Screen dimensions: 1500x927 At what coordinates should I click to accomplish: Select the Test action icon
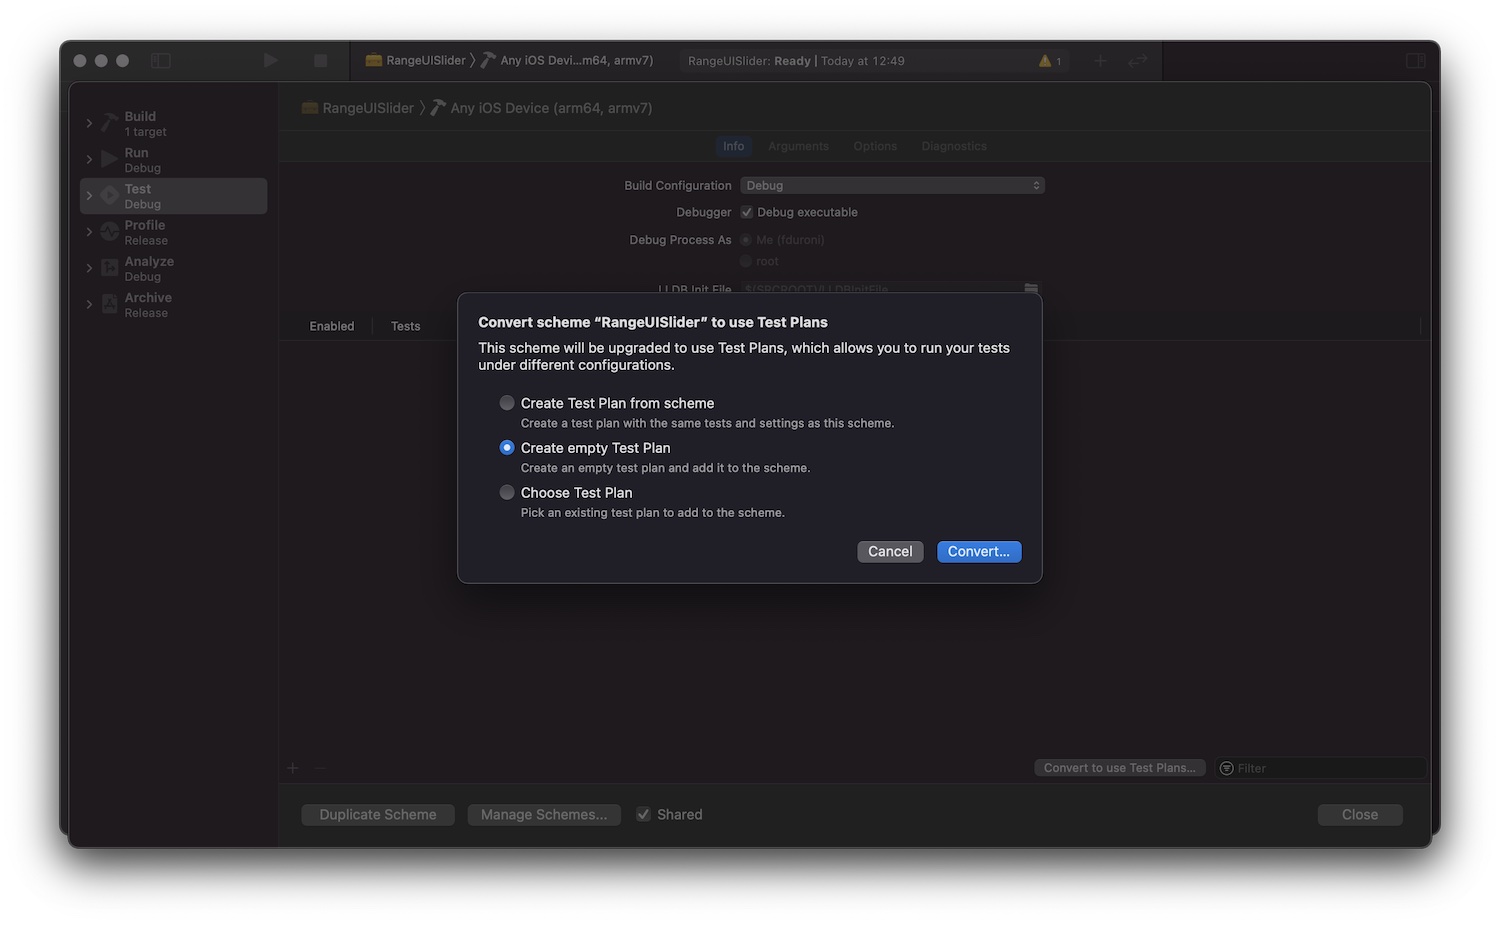(110, 195)
